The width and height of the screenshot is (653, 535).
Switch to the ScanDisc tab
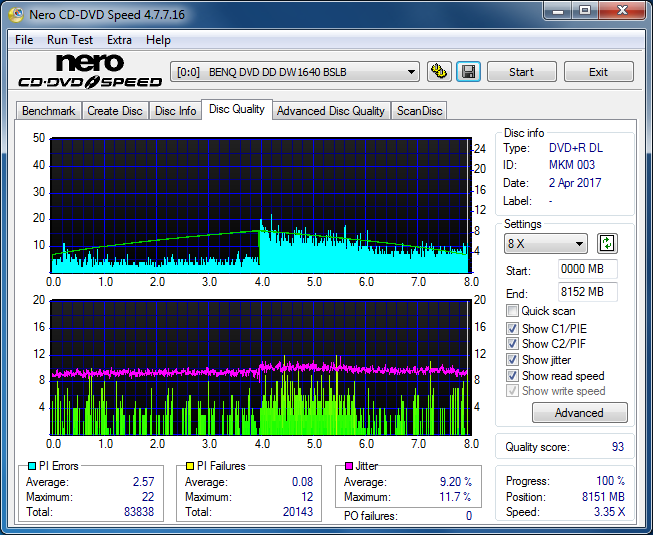[x=419, y=111]
